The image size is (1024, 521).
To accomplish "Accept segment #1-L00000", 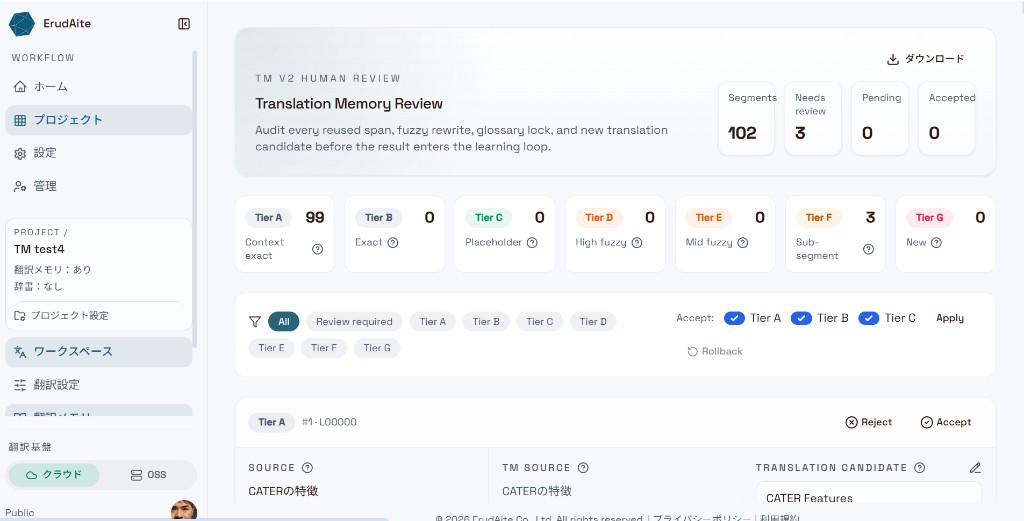I will coord(946,422).
